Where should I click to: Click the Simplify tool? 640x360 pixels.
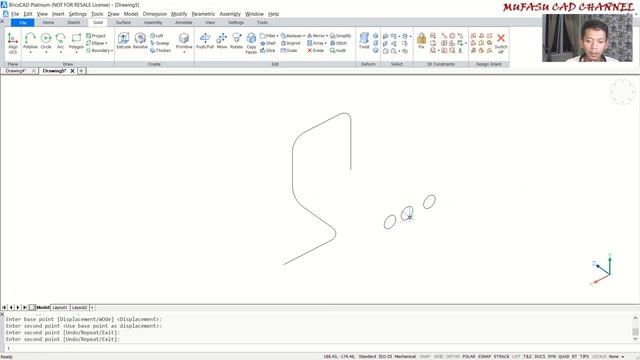(340, 36)
